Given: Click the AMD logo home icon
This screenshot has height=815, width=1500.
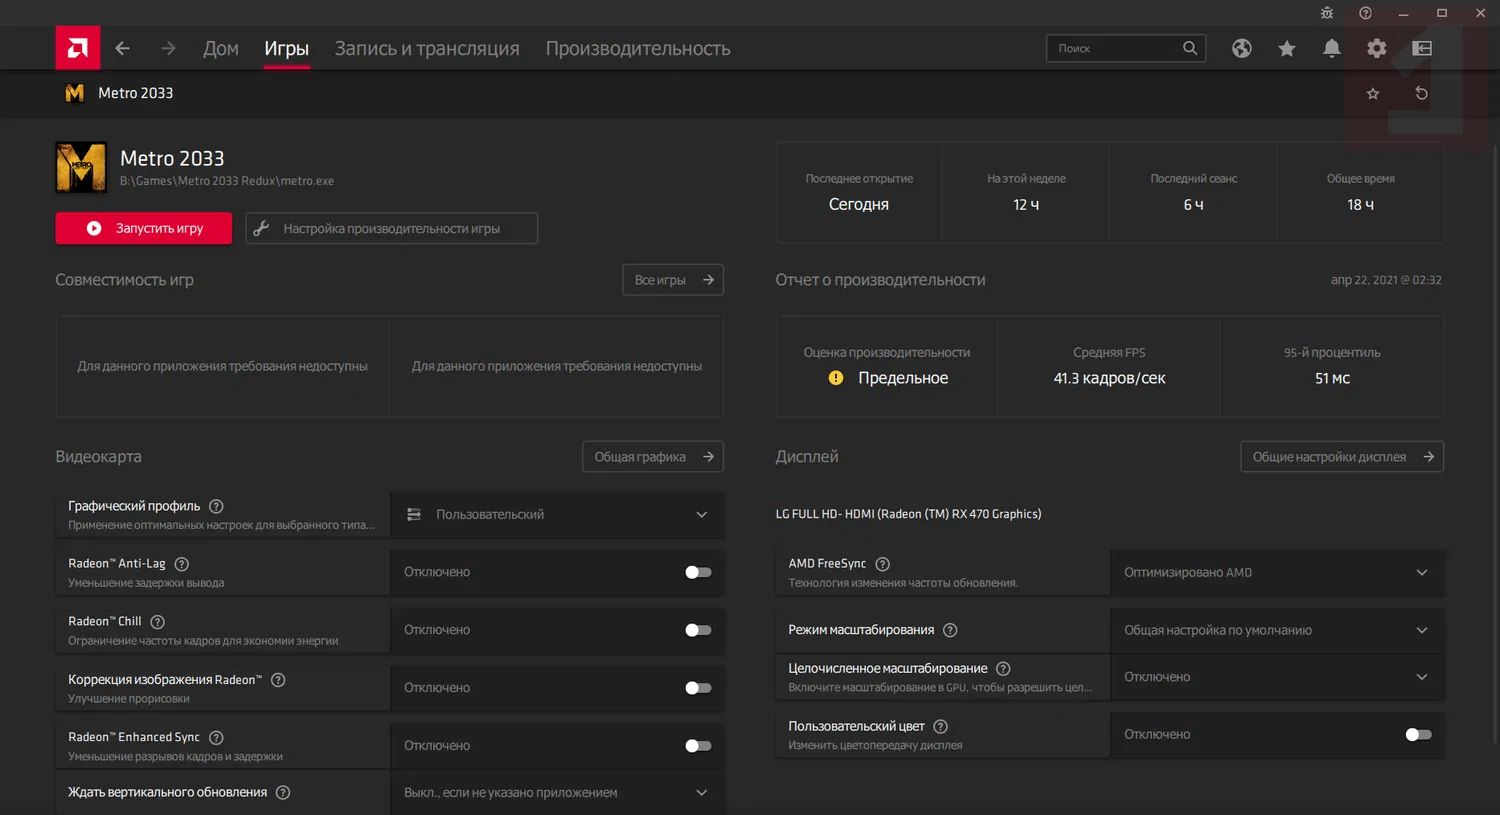Looking at the screenshot, I should pyautogui.click(x=77, y=48).
